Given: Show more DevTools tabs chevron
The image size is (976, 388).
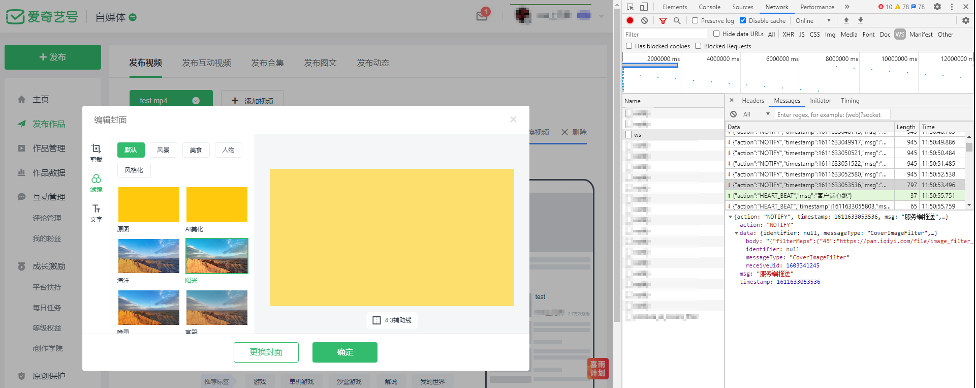Looking at the screenshot, I should pos(847,7).
